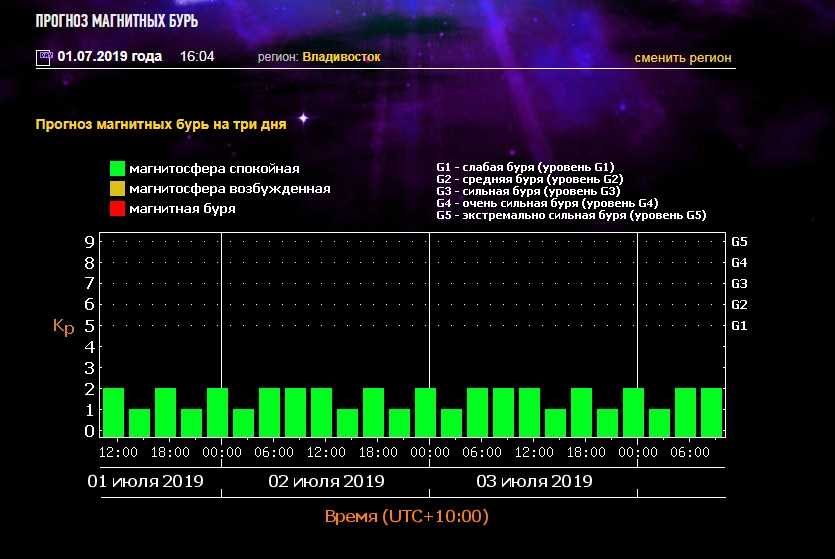Click the heading Прогноз магнитных бурь на три дня

pos(161,124)
